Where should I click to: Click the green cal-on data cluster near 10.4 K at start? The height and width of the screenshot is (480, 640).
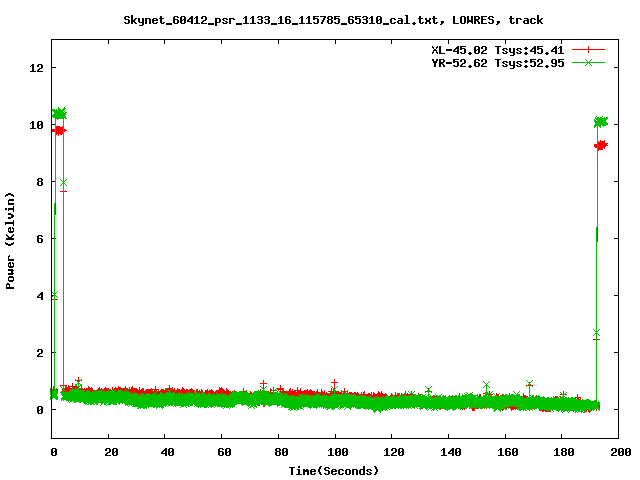click(59, 113)
